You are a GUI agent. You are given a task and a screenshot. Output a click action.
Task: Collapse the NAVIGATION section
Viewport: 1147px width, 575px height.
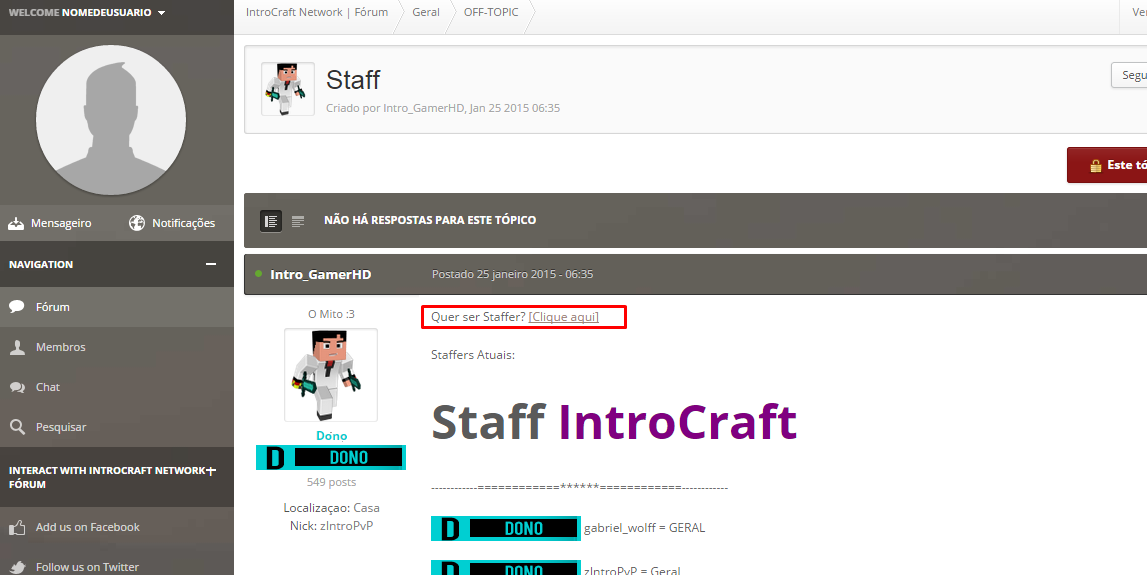(x=211, y=264)
